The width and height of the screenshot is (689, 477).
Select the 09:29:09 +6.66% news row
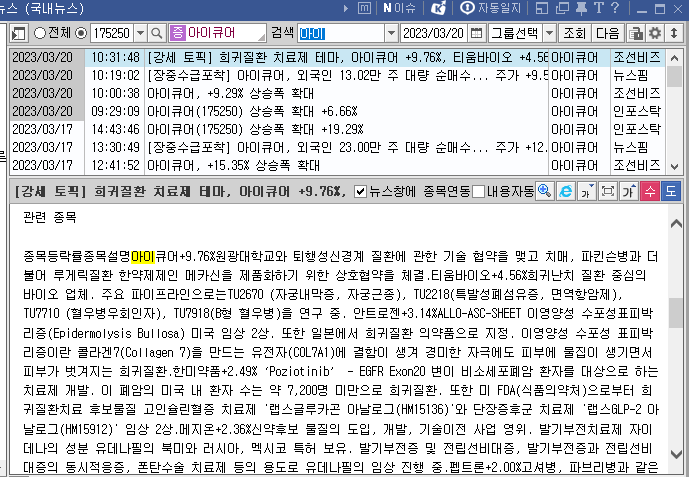pos(338,112)
